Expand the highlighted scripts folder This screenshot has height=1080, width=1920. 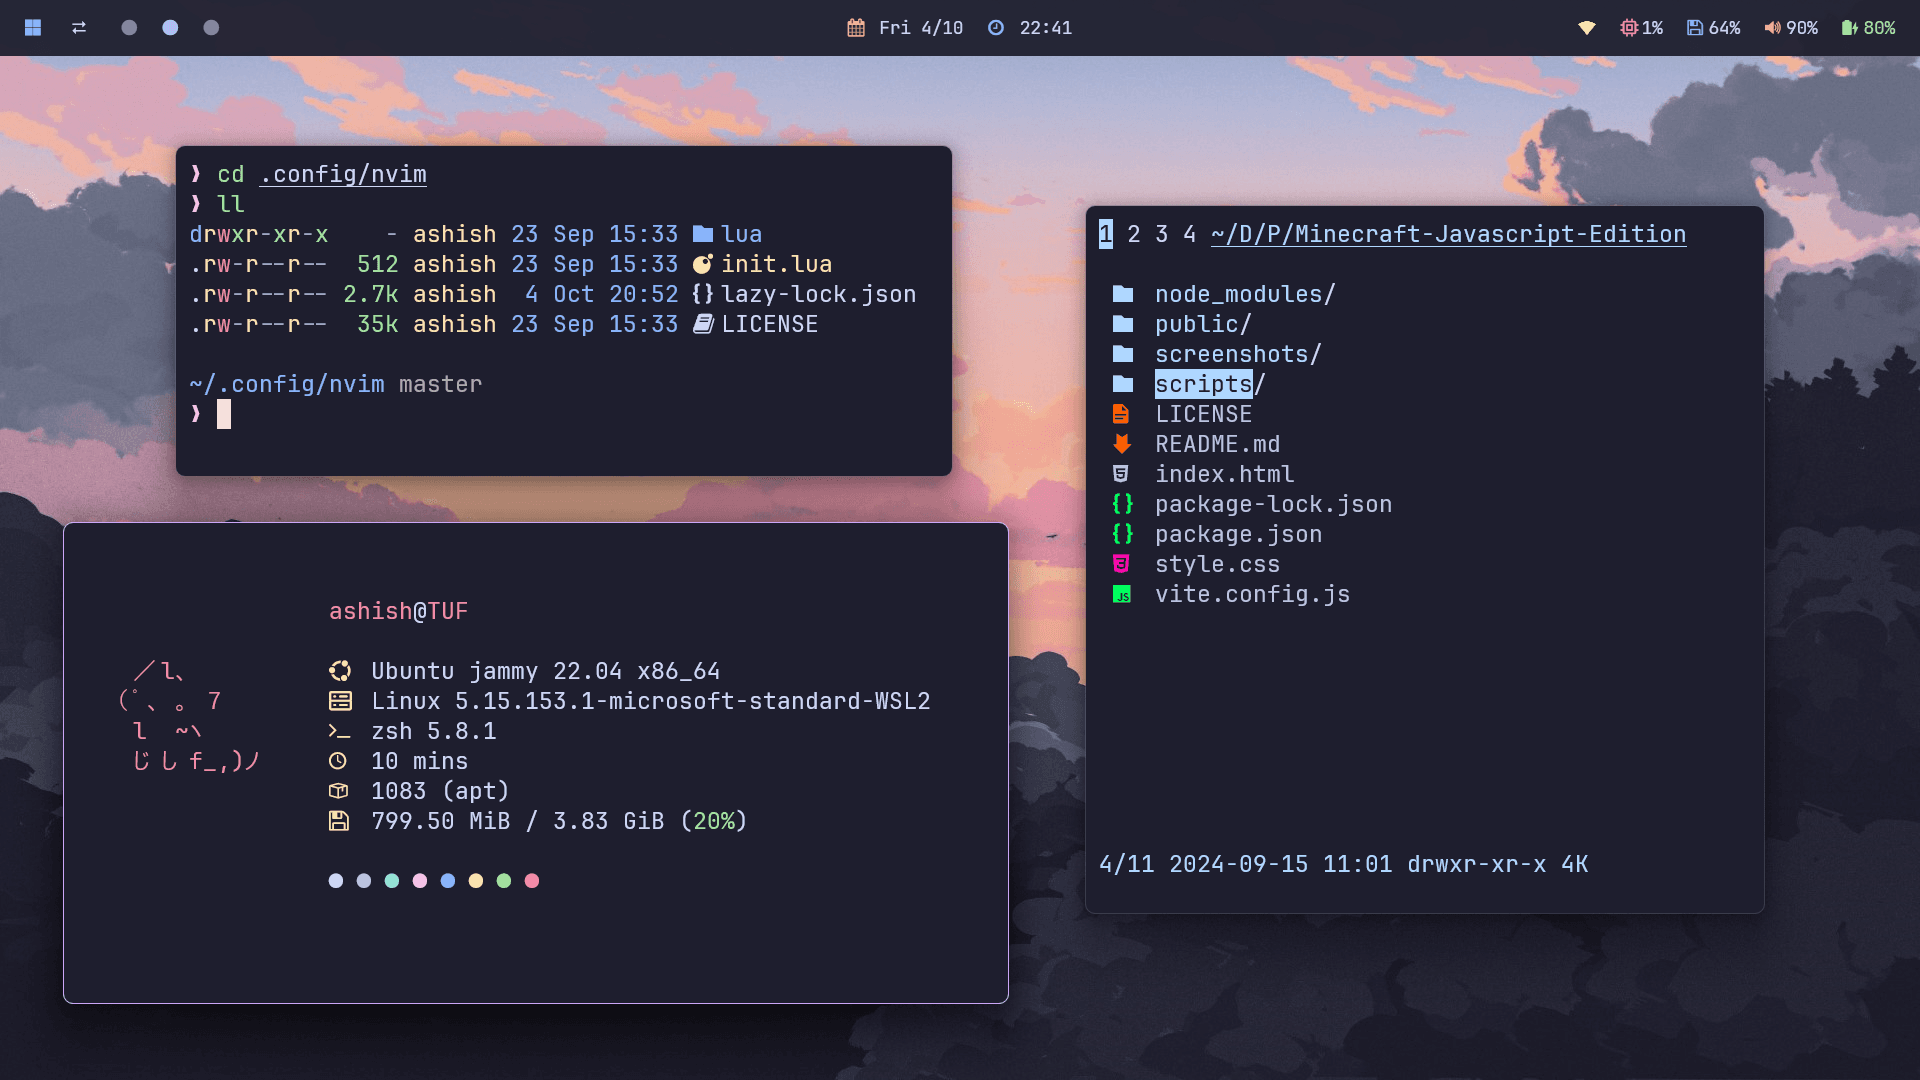coord(1204,384)
